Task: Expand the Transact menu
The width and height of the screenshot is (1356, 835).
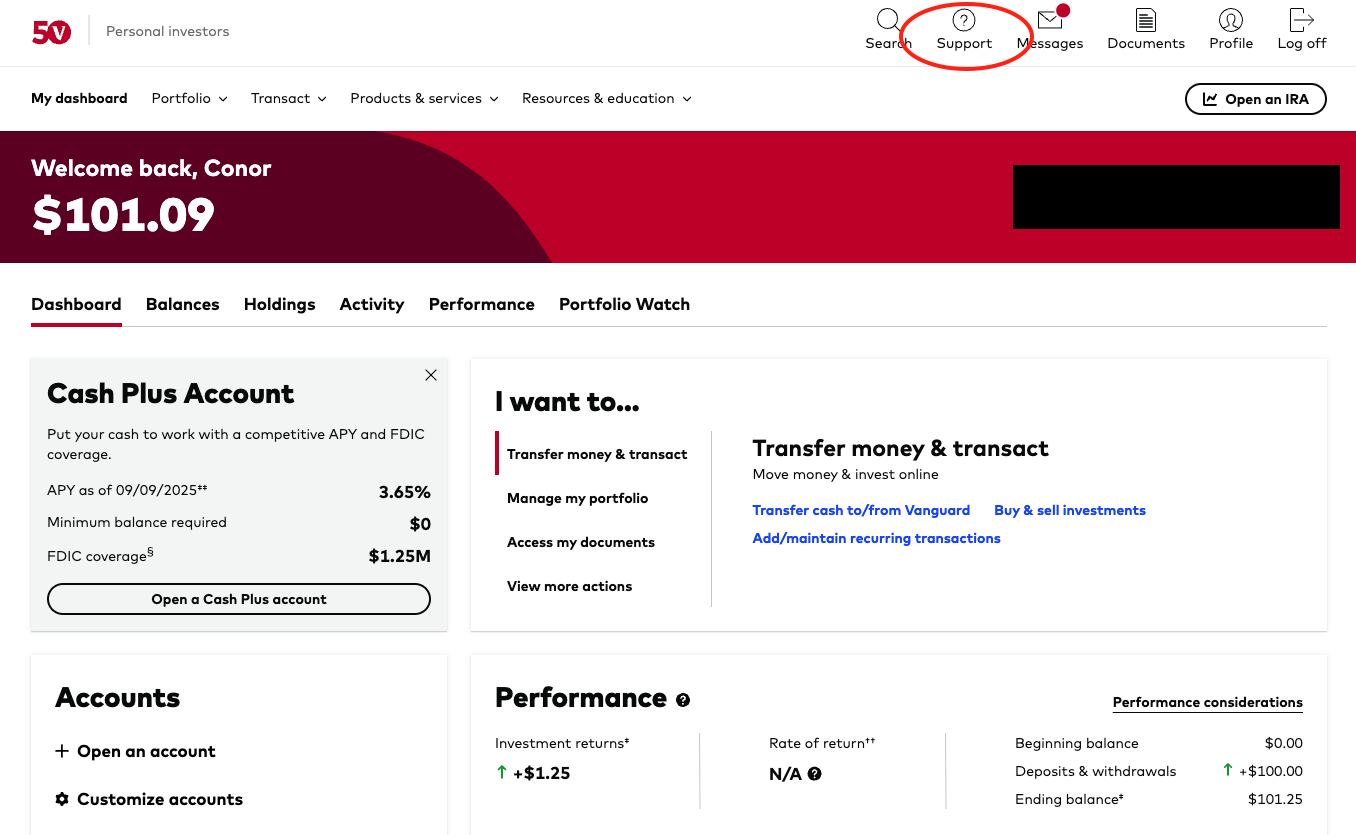Action: click(289, 98)
